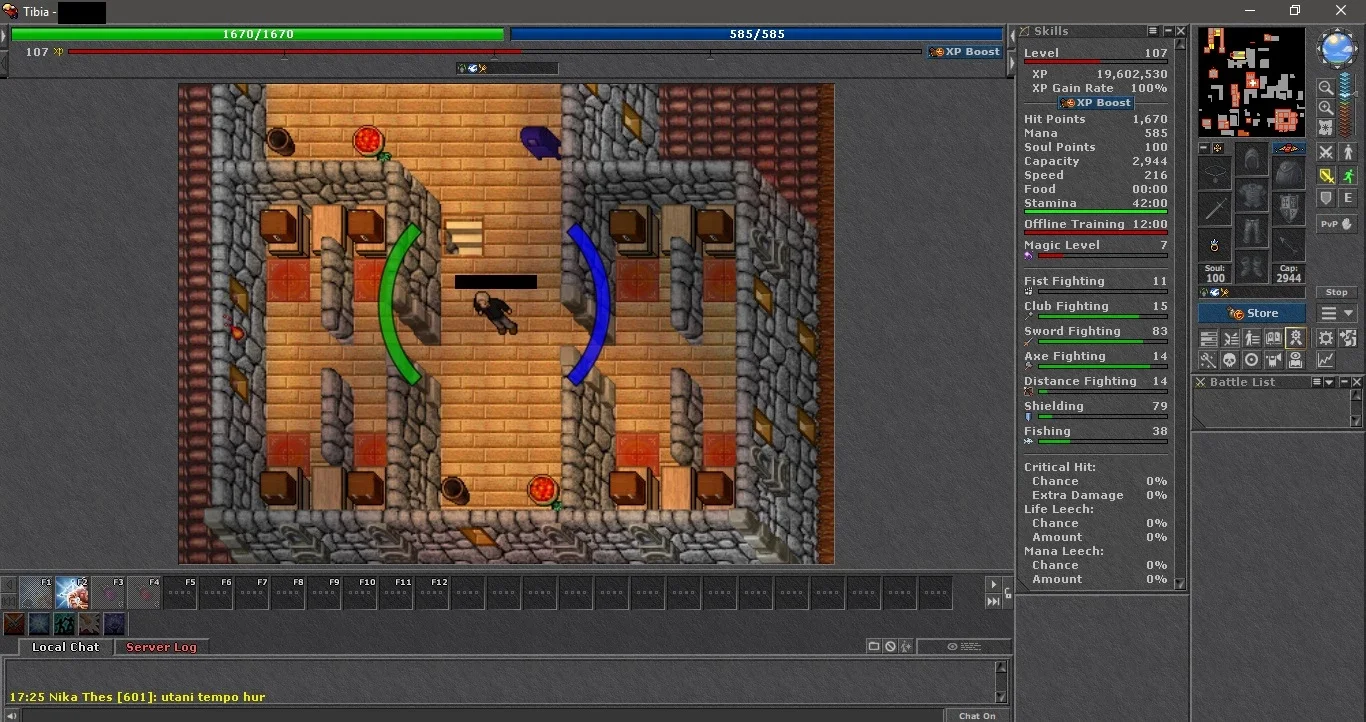
Task: Open the circular target icon widget
Action: pyautogui.click(x=1251, y=360)
